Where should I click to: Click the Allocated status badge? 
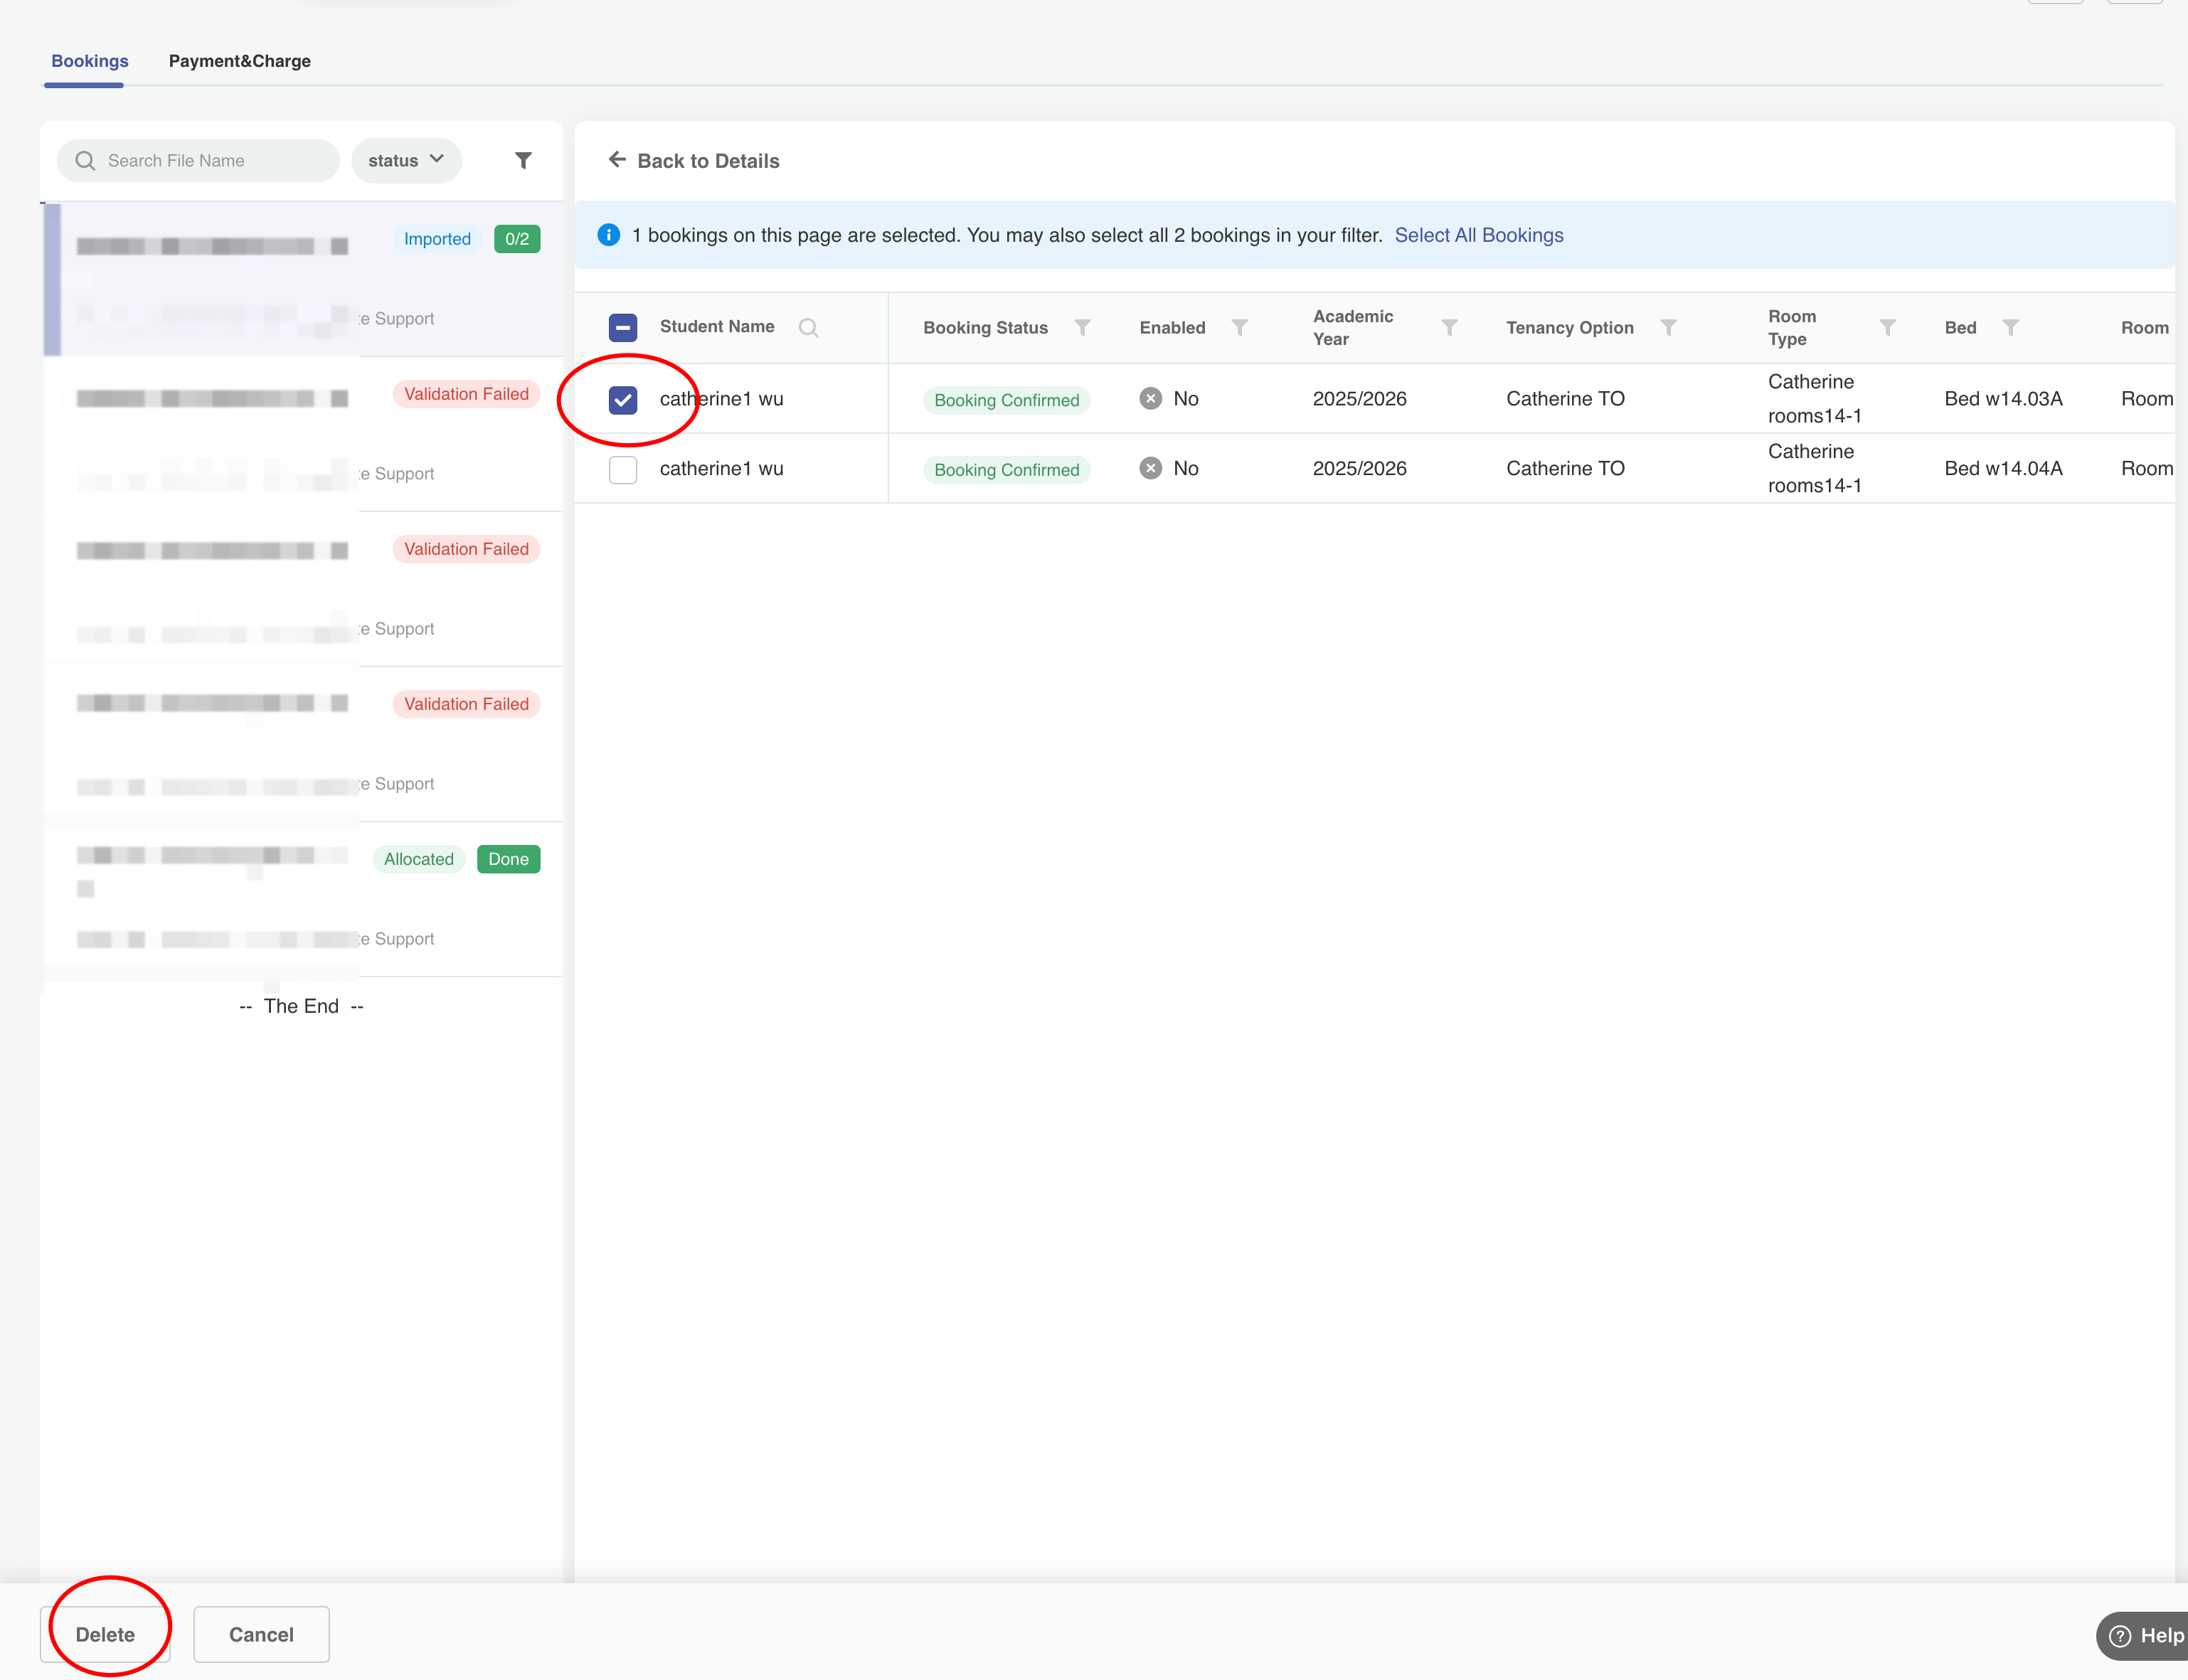[419, 859]
